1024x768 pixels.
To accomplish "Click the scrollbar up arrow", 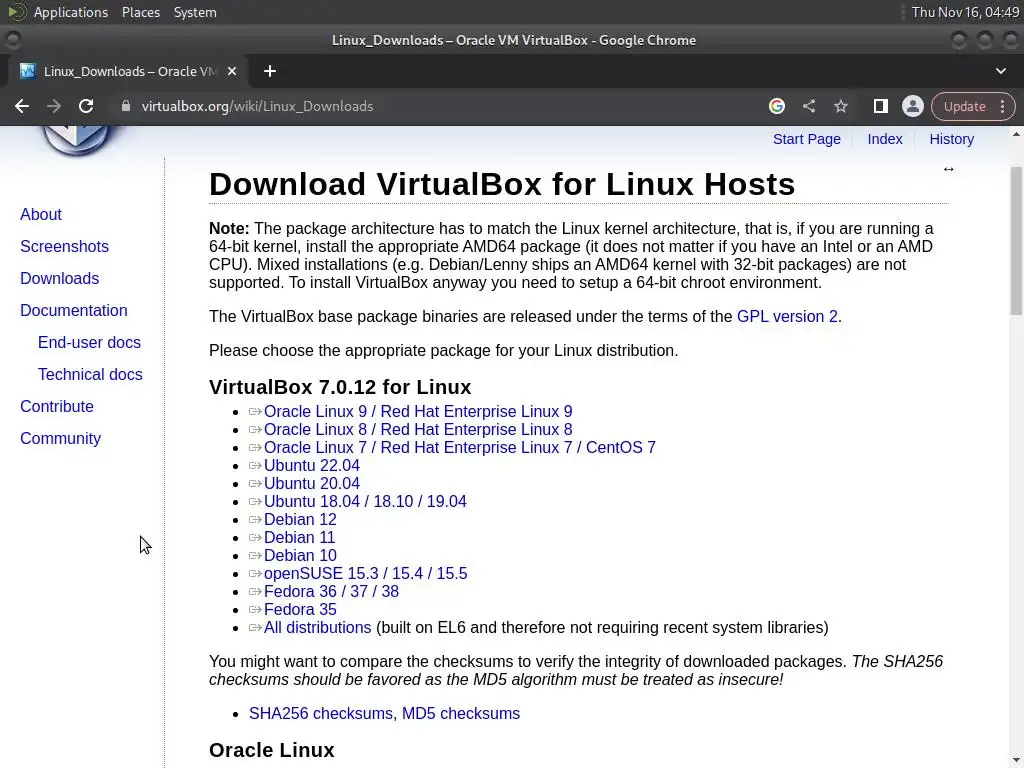I will click(1016, 134).
